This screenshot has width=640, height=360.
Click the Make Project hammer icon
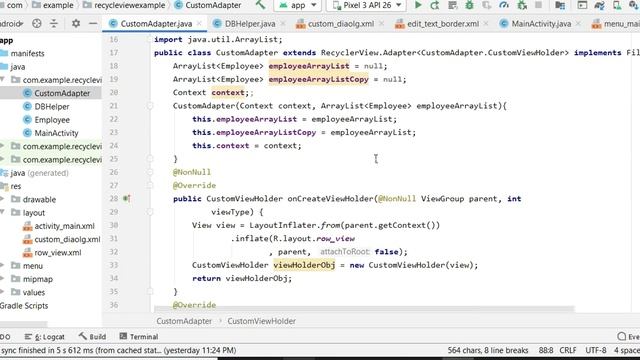click(260, 5)
